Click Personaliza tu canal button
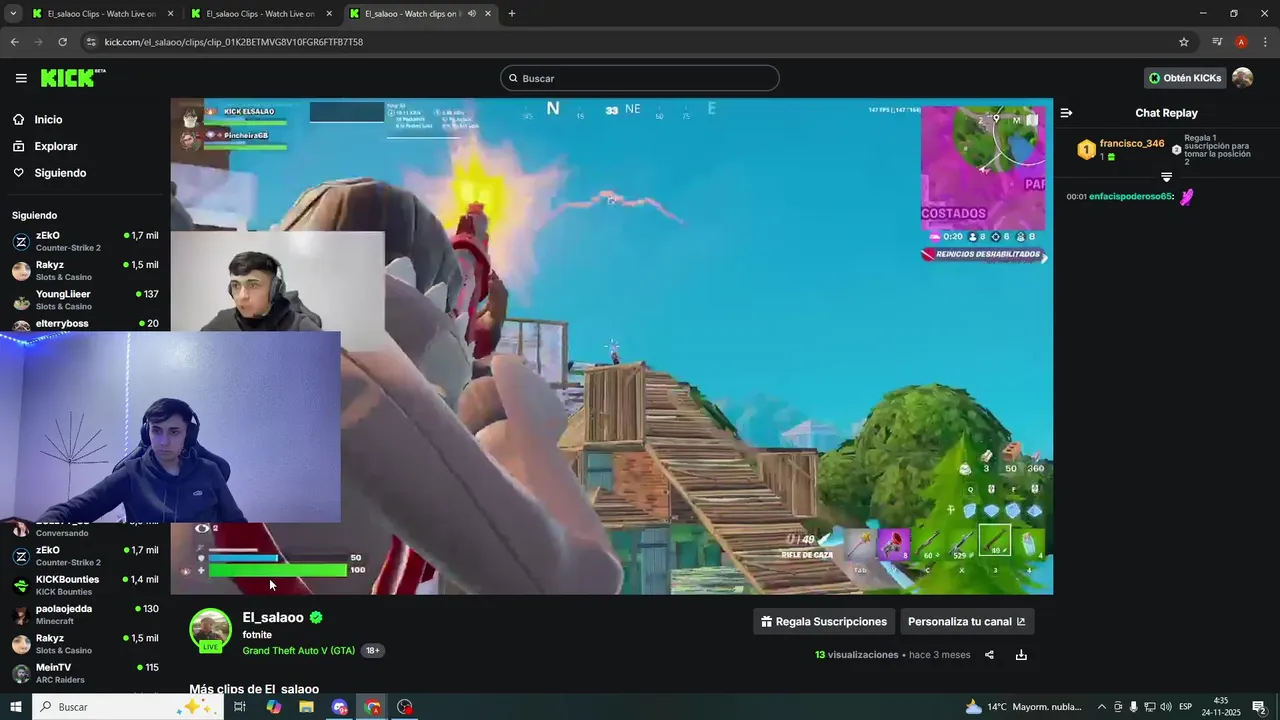Viewport: 1280px width, 720px height. tap(967, 621)
